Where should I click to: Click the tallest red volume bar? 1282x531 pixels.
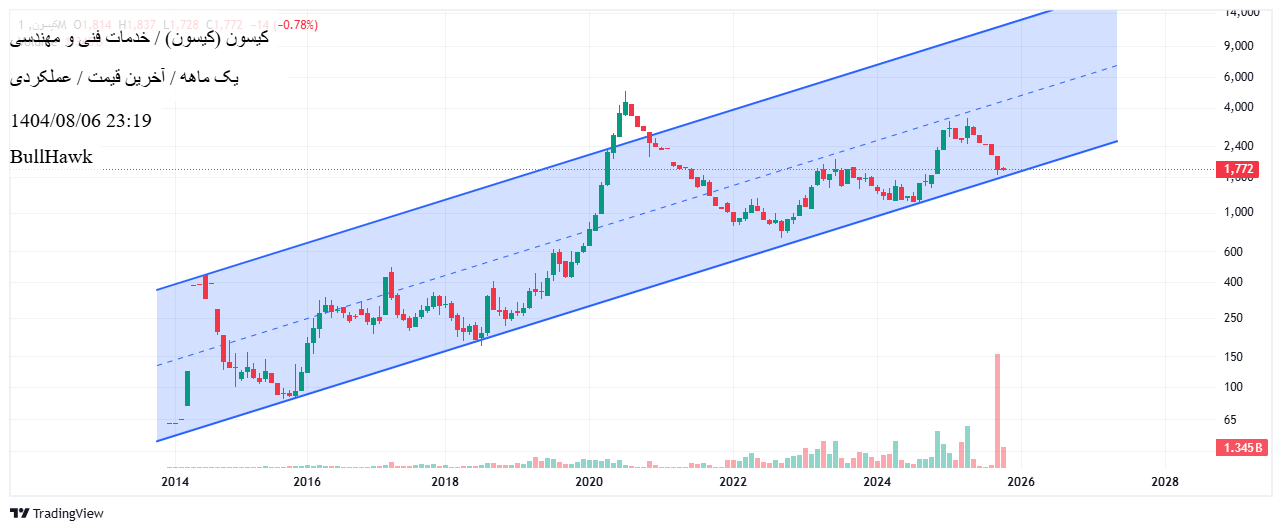point(997,410)
